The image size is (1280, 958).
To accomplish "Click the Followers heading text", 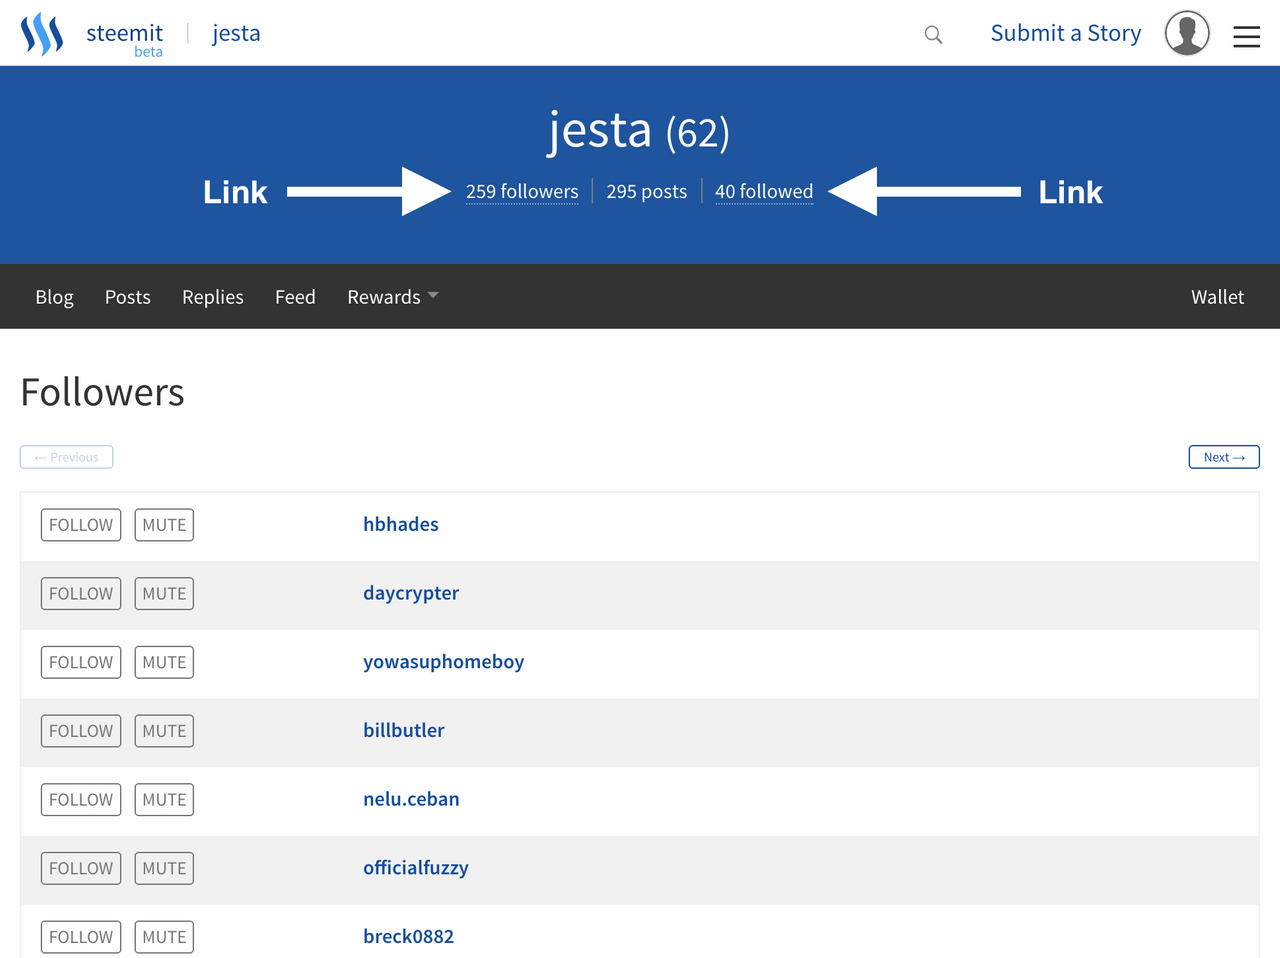I will (102, 392).
